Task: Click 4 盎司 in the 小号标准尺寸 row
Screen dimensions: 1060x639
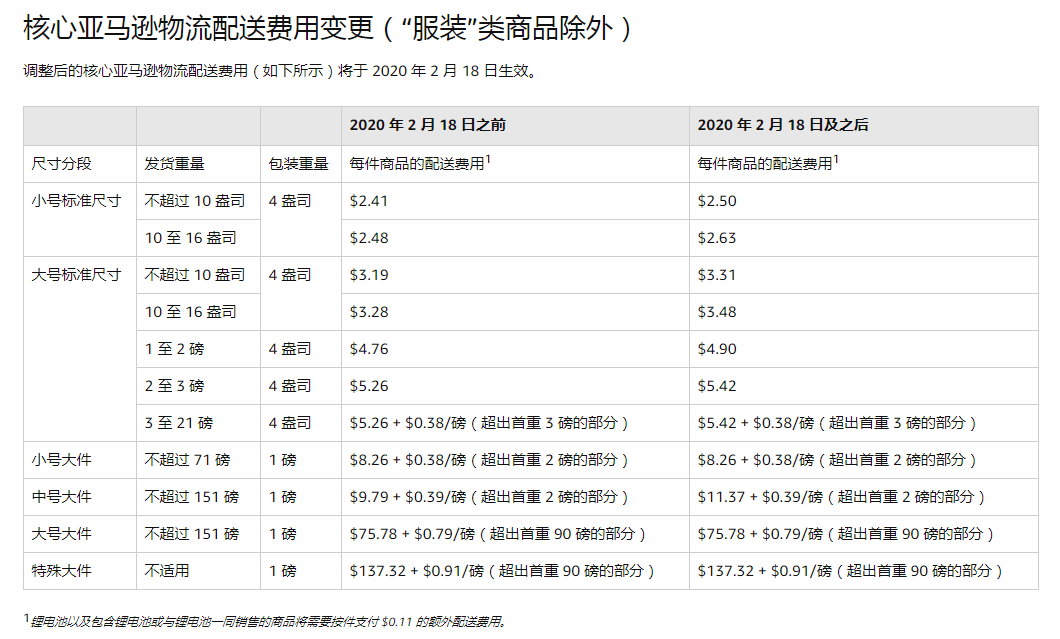Action: click(290, 201)
